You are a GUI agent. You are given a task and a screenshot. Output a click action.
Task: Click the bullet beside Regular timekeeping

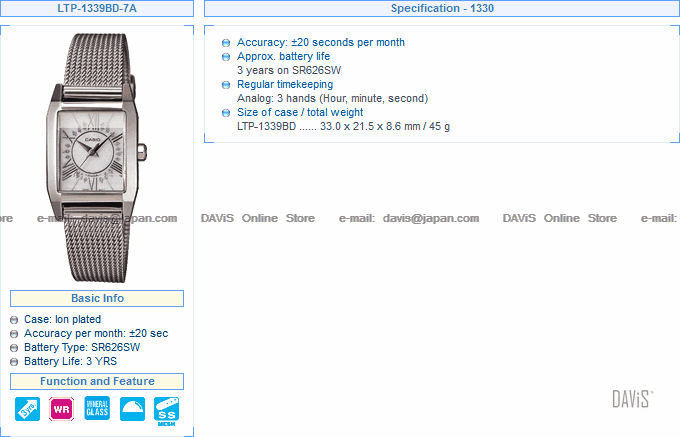[x=226, y=85]
